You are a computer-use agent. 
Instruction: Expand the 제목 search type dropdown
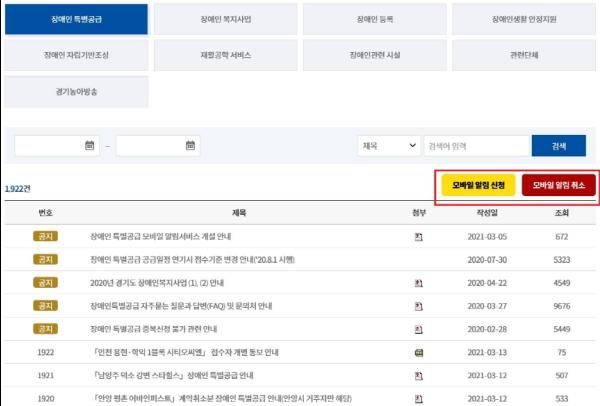coord(388,146)
